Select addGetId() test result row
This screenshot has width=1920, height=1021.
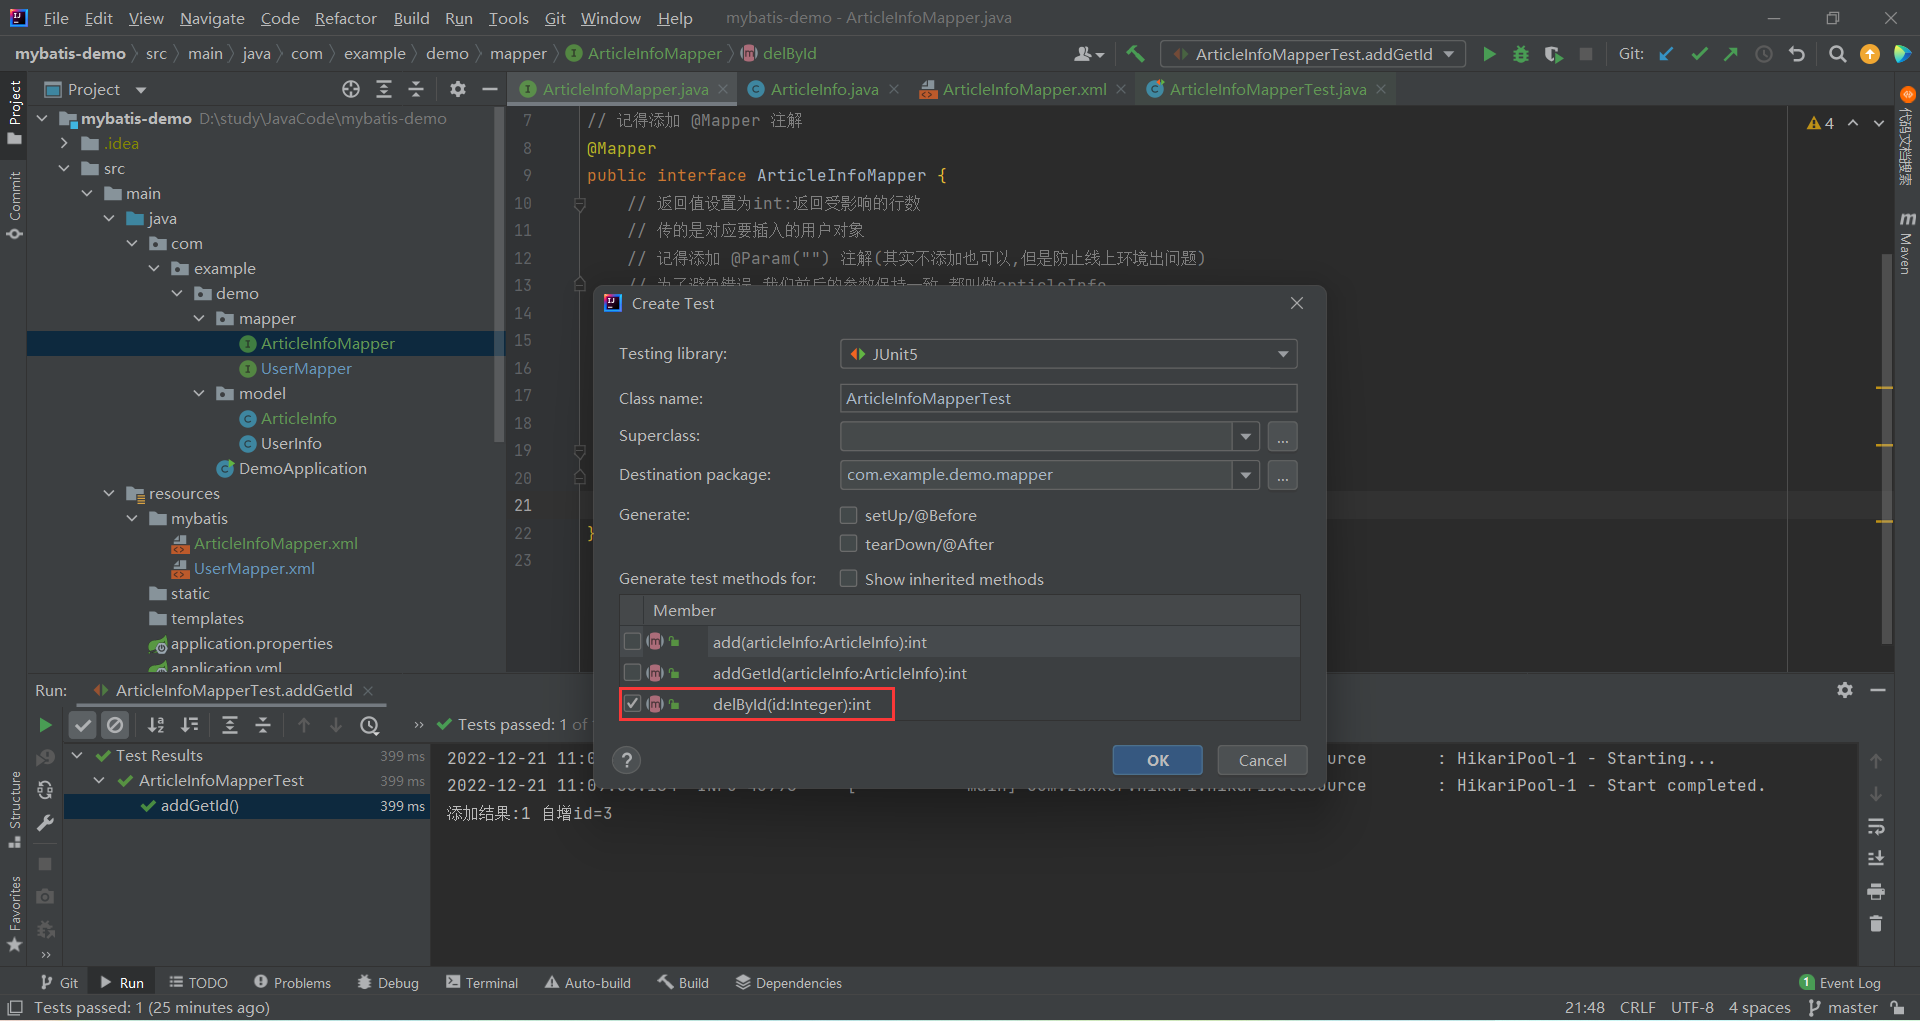247,806
